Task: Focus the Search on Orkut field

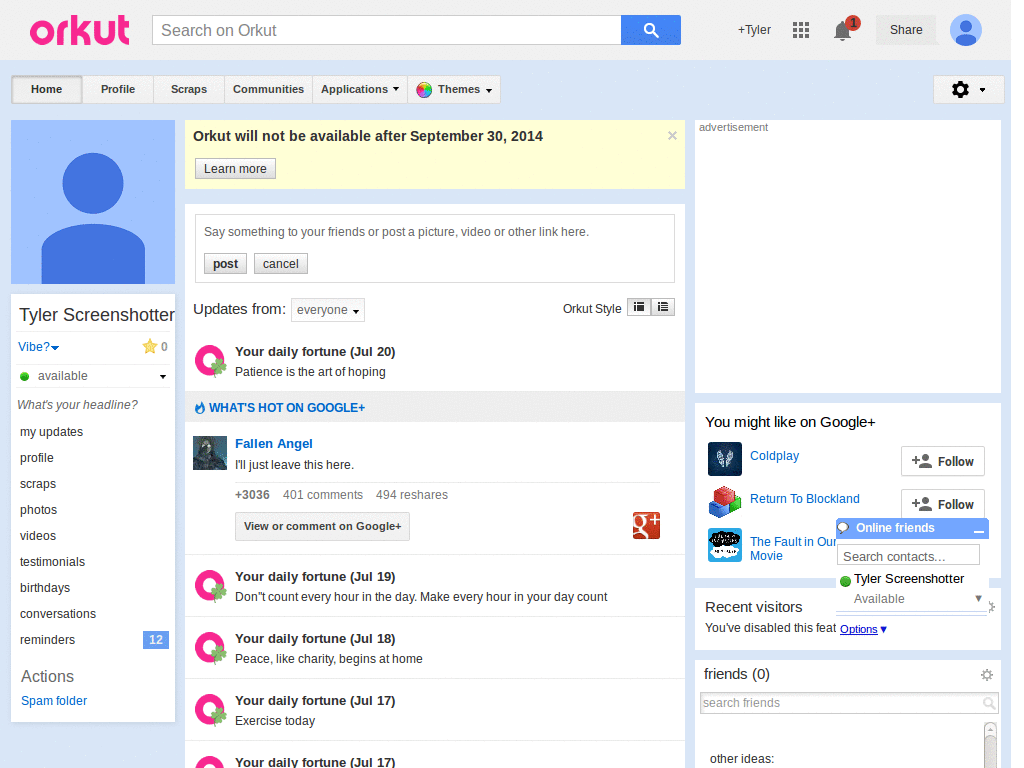Action: (x=387, y=30)
